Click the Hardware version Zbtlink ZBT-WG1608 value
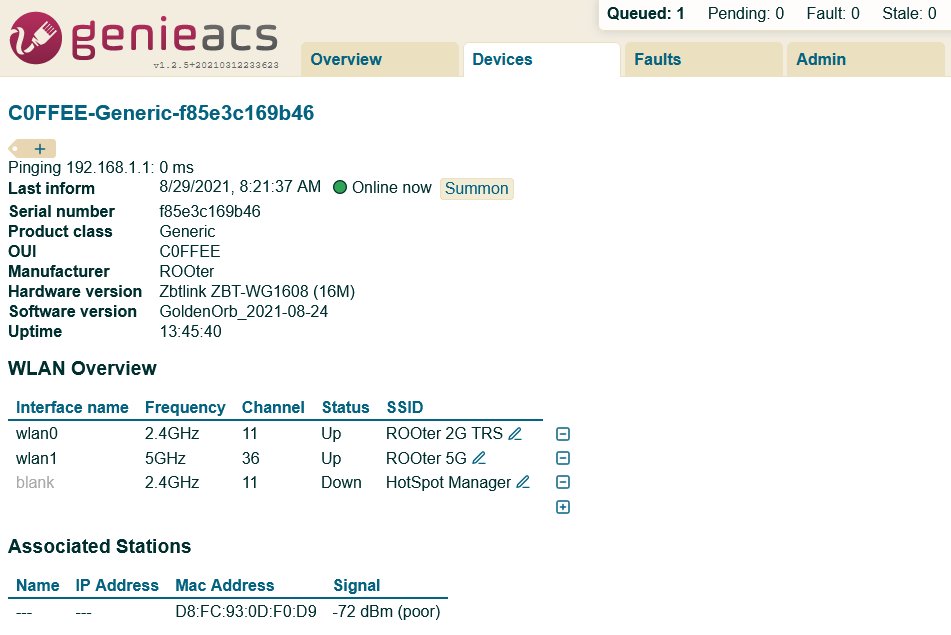Screen dimensions: 951x635 click(x=257, y=291)
